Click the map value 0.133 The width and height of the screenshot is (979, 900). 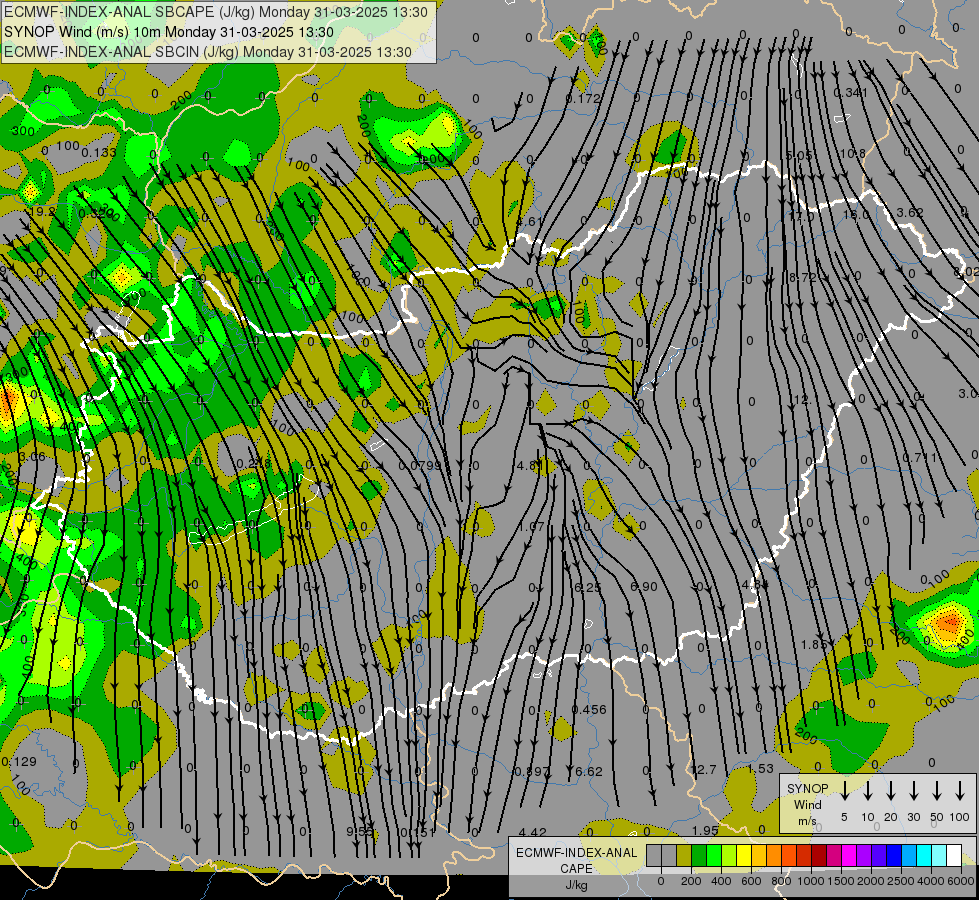[99, 152]
